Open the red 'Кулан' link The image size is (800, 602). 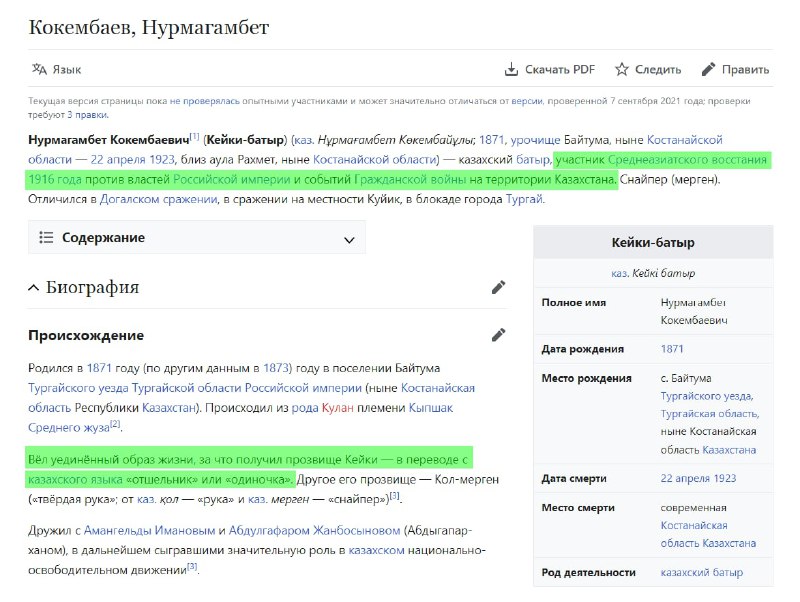coord(338,408)
